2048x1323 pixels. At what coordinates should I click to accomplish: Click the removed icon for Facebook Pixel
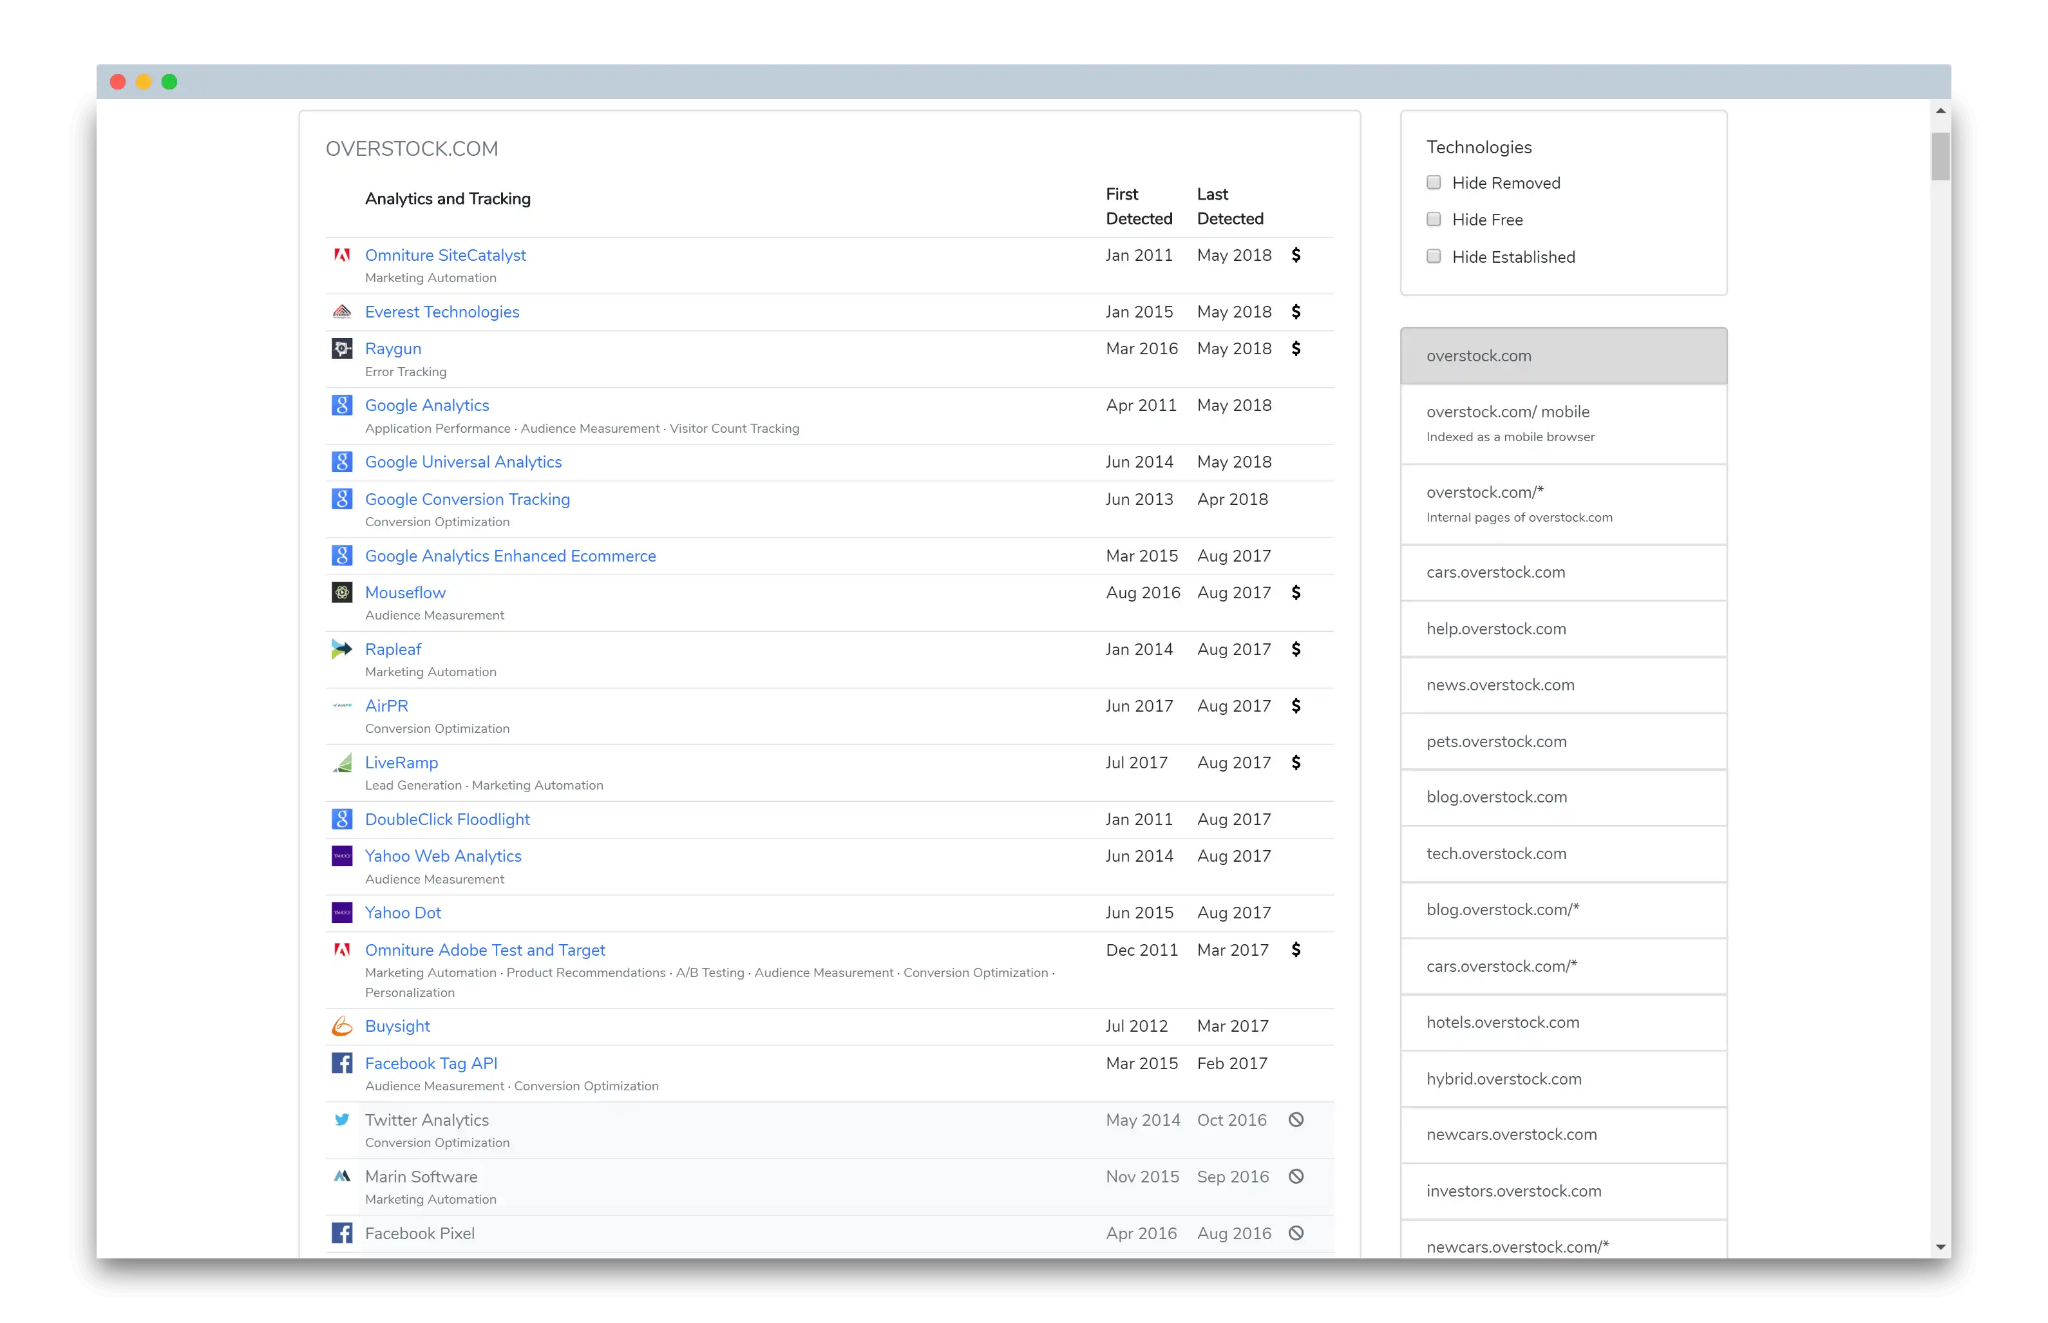pyautogui.click(x=1296, y=1233)
